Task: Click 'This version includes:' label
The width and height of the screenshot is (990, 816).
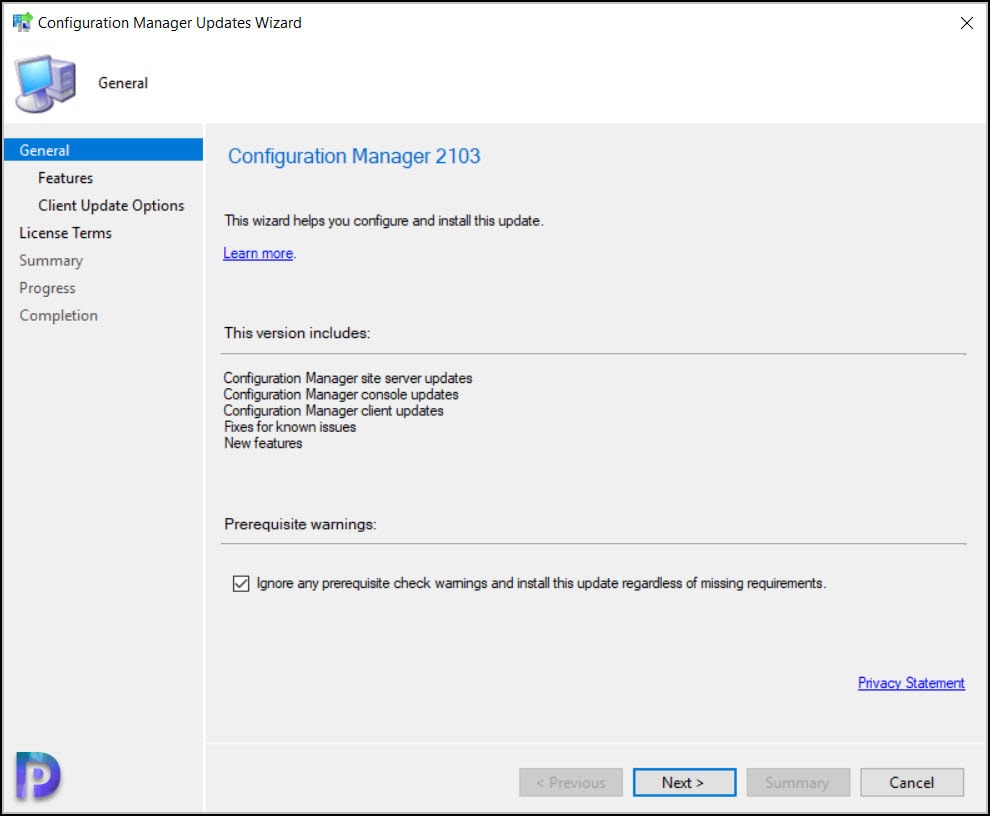Action: 297,333
